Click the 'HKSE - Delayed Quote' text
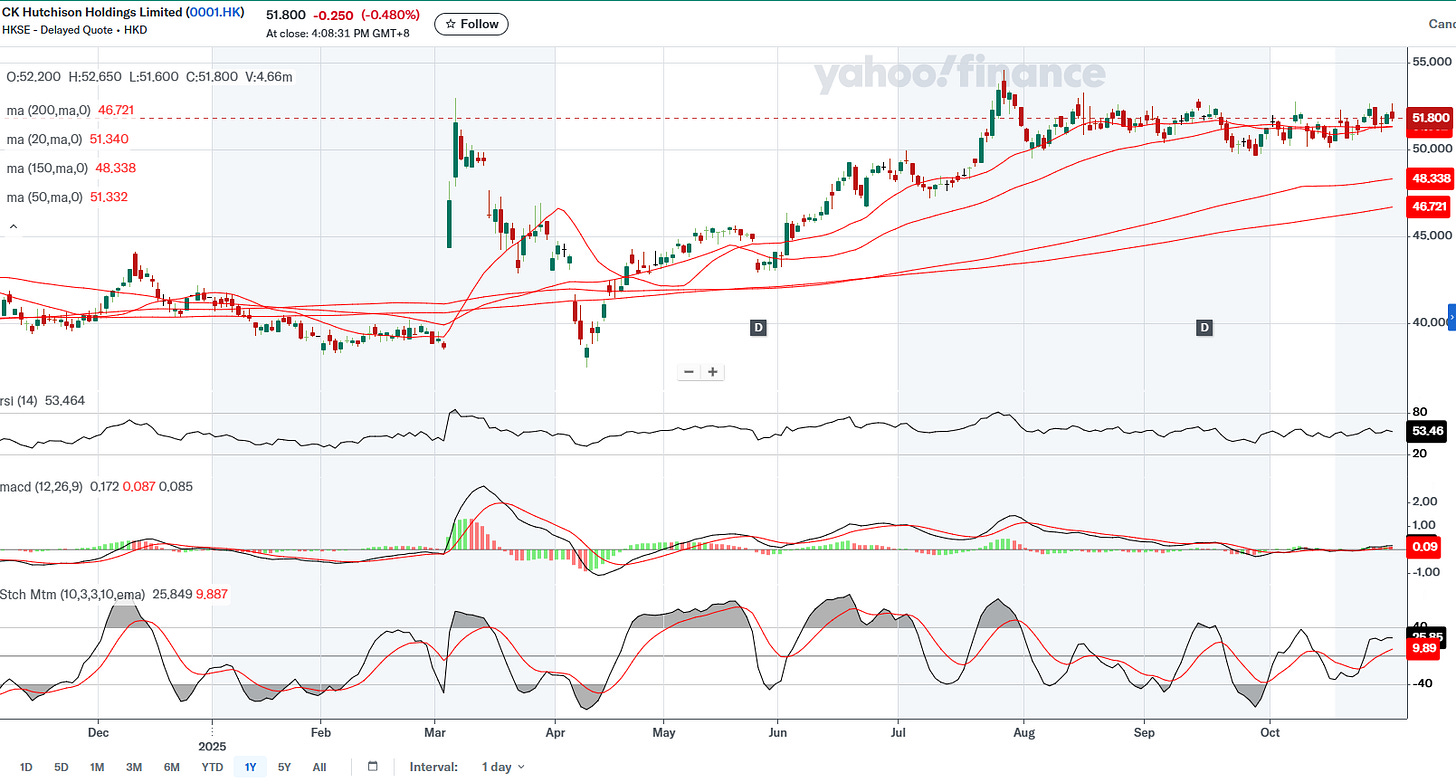The height and width of the screenshot is (784, 1456). tap(60, 28)
